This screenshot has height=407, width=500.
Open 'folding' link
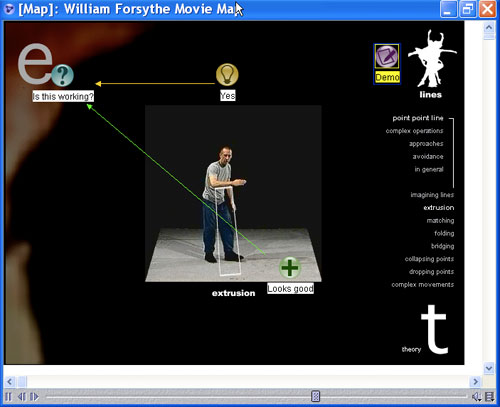pos(444,233)
